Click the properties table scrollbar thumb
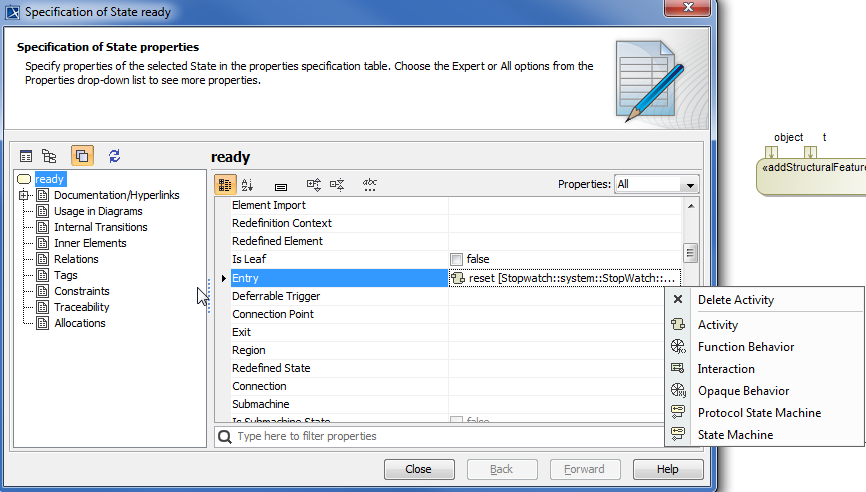The height and width of the screenshot is (492, 866). click(690, 253)
